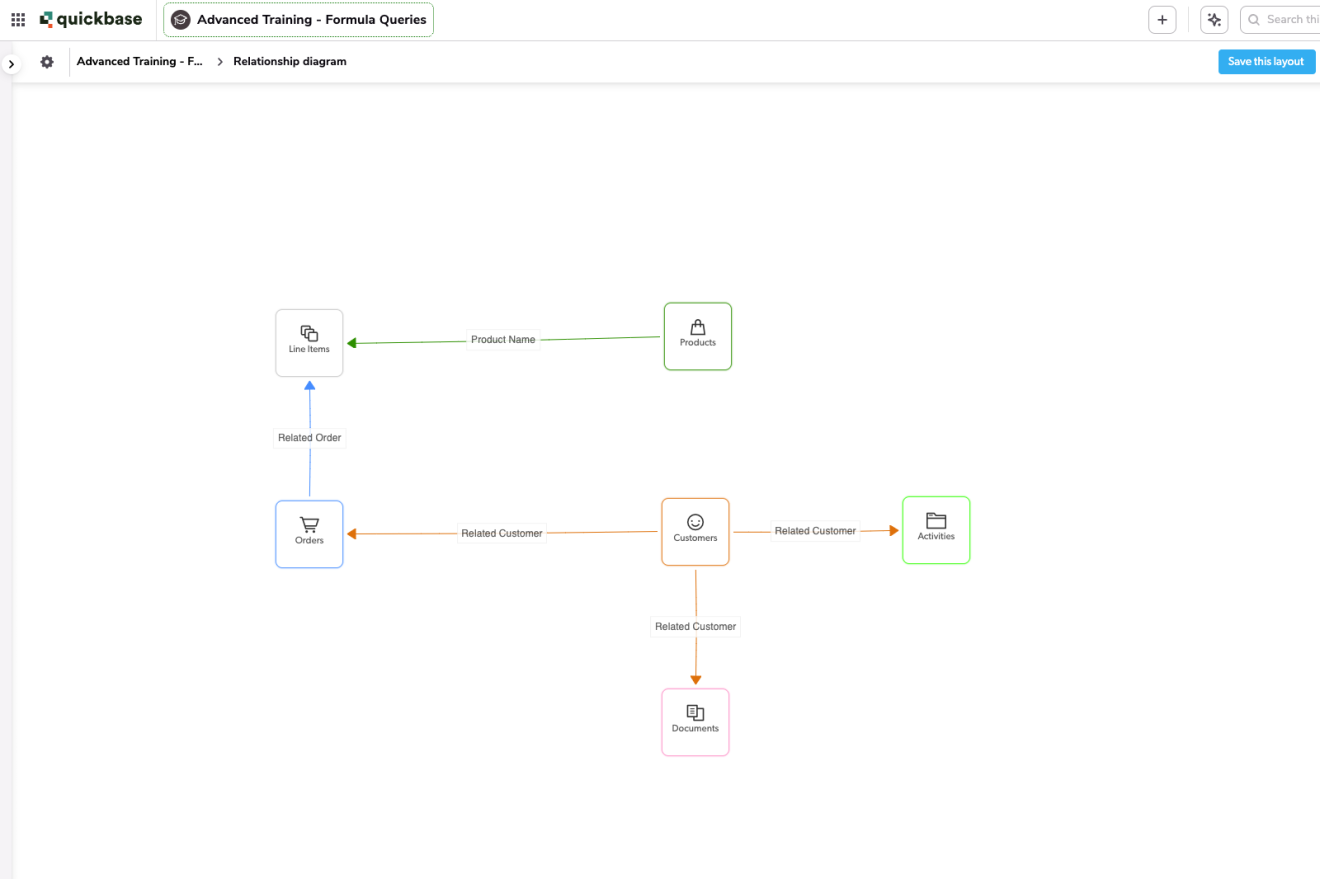Select the Customers table node
This screenshot has width=1320, height=879.
click(x=695, y=531)
